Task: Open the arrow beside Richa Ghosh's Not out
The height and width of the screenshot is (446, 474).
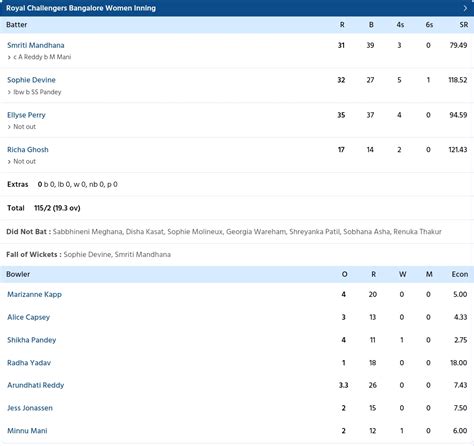Action: (9, 162)
